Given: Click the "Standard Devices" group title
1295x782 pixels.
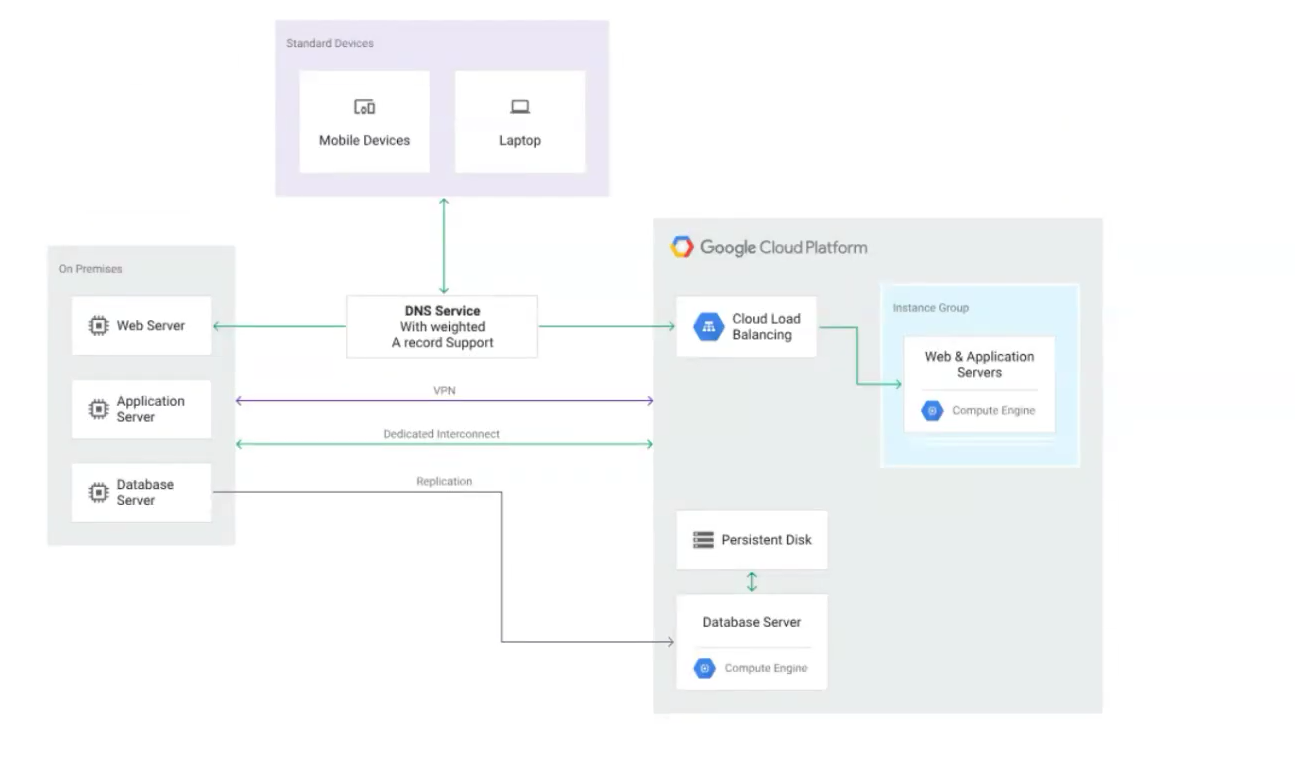Looking at the screenshot, I should click(x=330, y=44).
